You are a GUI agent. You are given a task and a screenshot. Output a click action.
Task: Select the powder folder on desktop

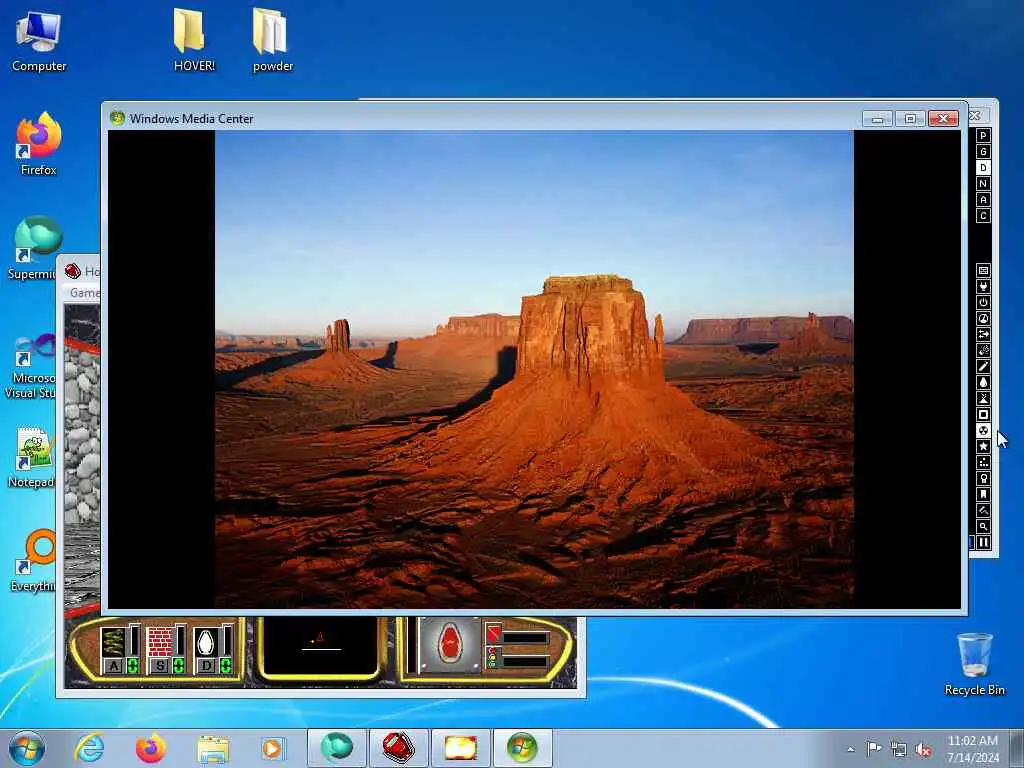pyautogui.click(x=272, y=39)
